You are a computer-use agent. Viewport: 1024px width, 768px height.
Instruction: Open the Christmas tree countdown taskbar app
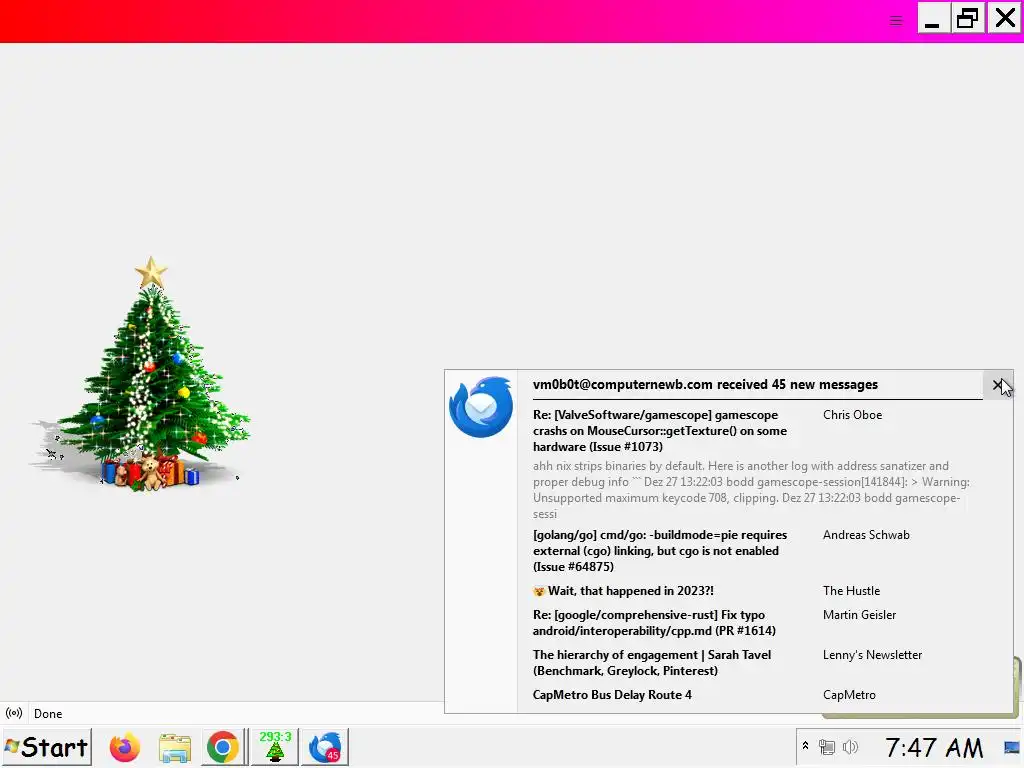tap(275, 747)
